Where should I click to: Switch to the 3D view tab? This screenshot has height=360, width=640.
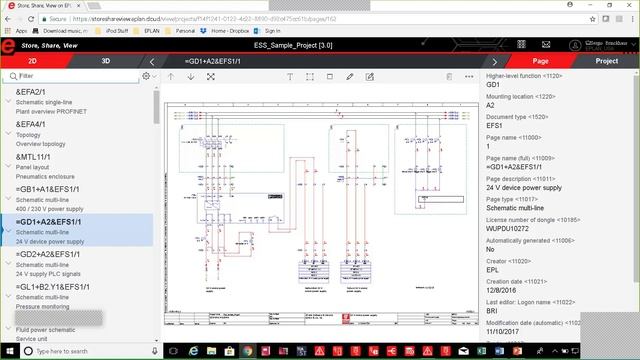click(105, 61)
